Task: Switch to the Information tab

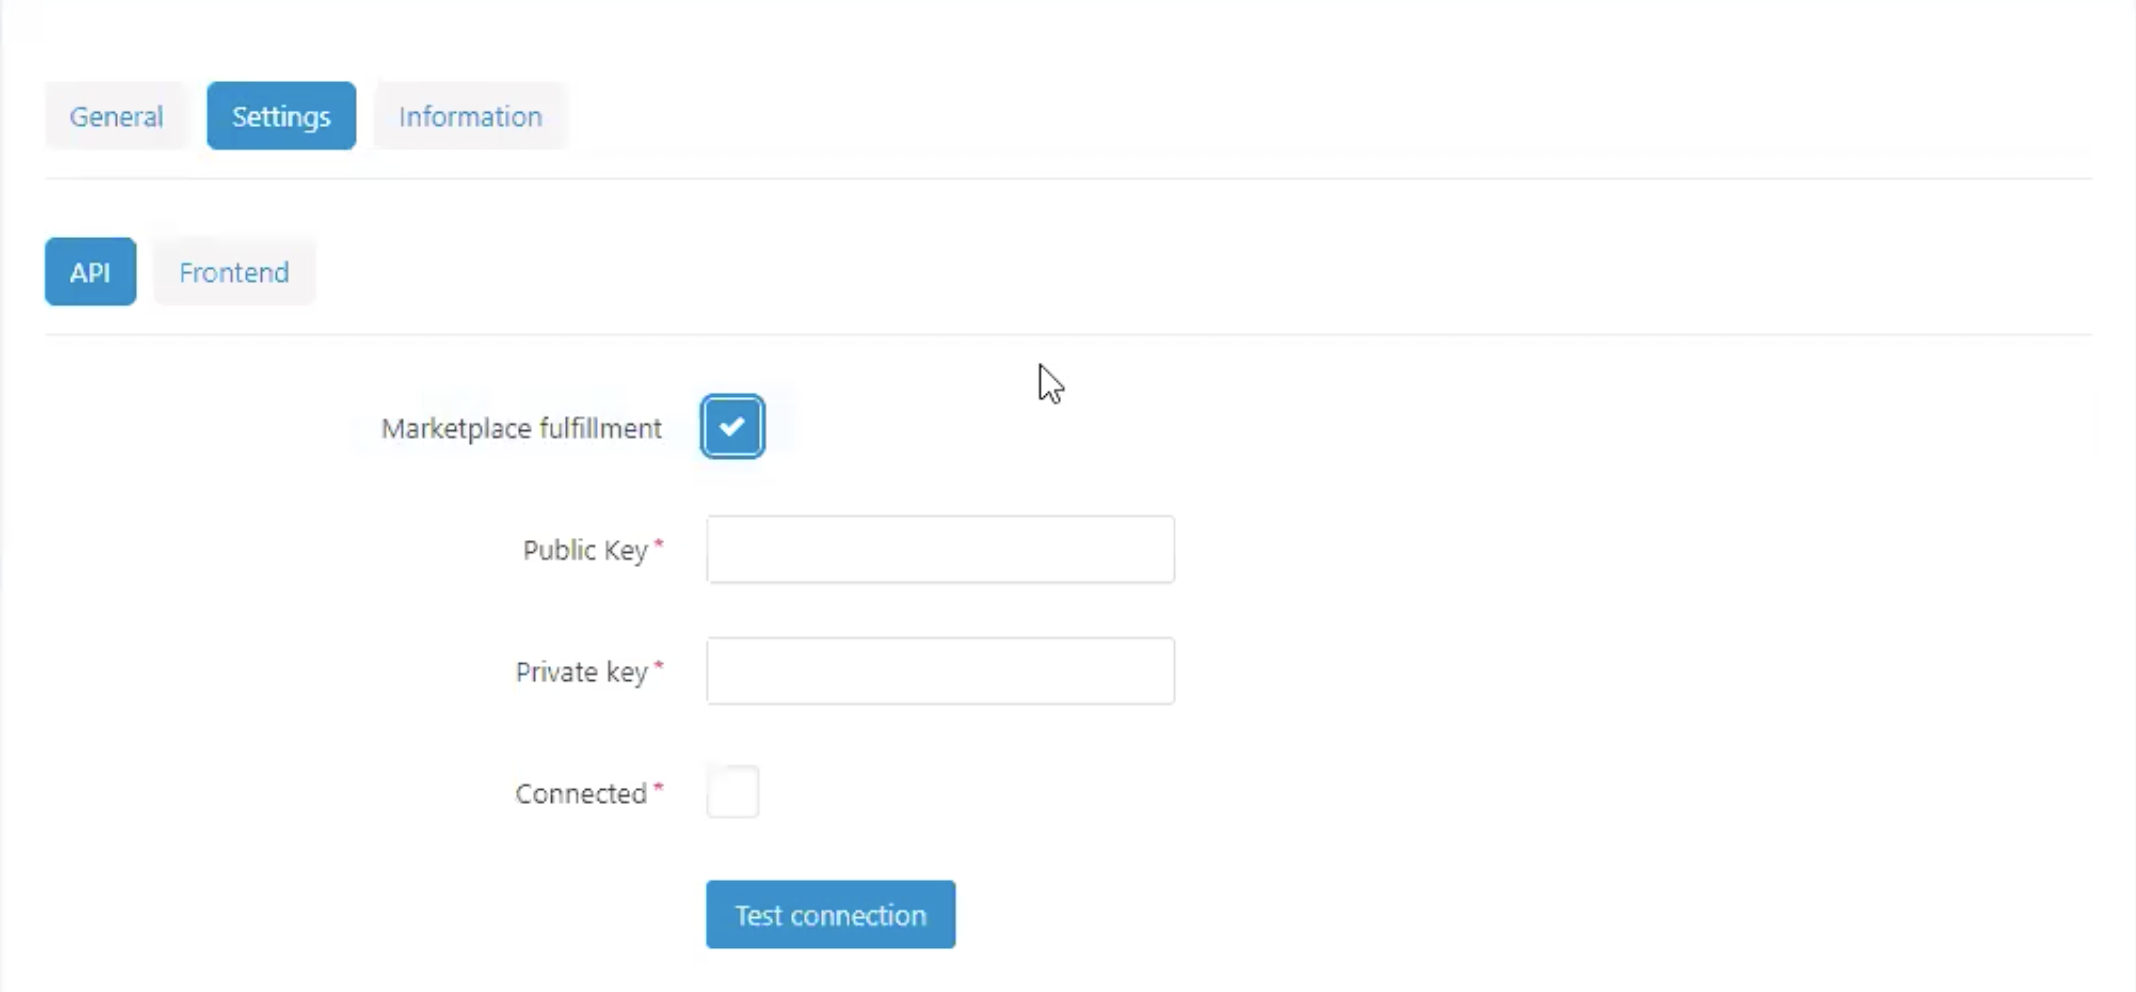Action: (470, 116)
